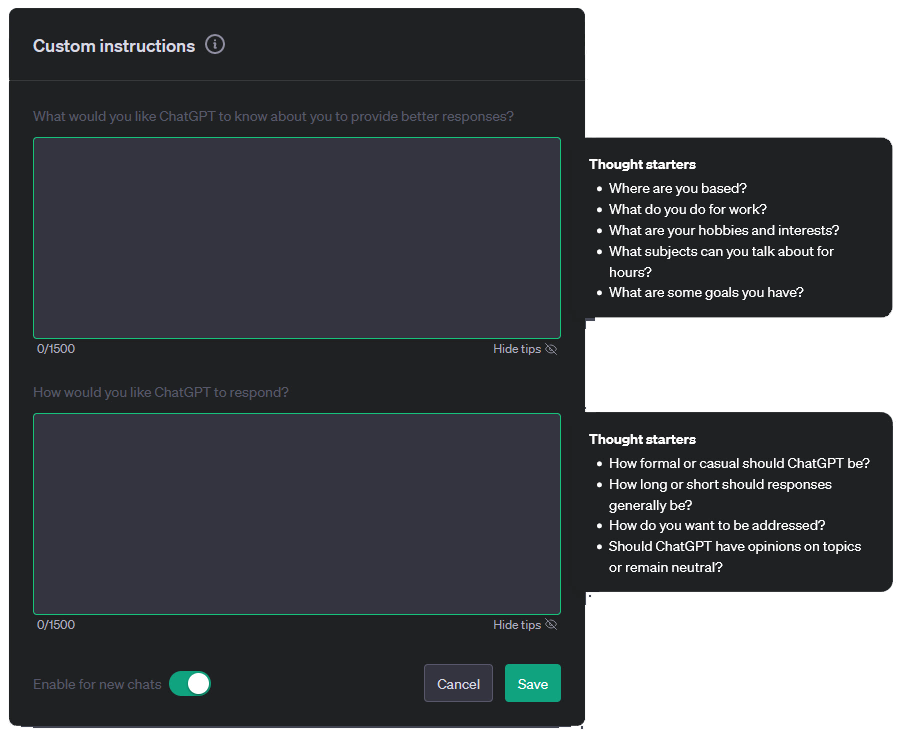
Task: Click the Cancel button
Action: [x=458, y=683]
